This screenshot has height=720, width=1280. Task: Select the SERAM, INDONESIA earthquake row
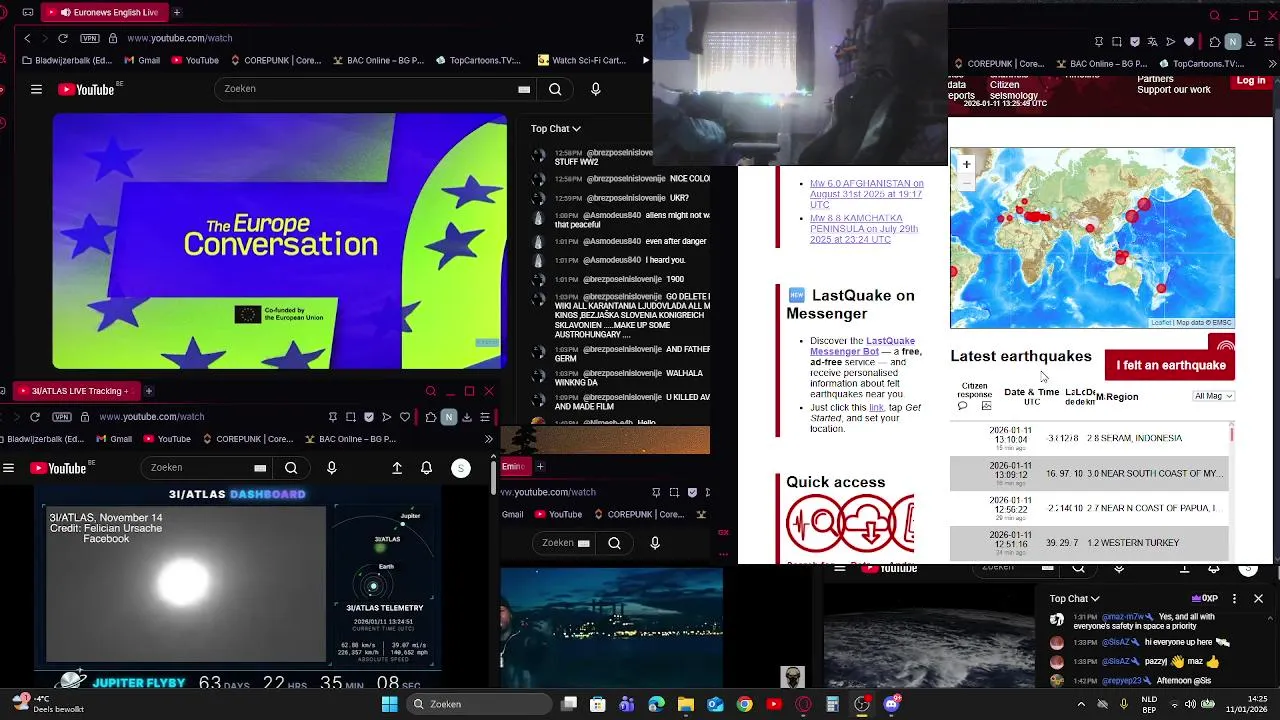click(x=1089, y=438)
